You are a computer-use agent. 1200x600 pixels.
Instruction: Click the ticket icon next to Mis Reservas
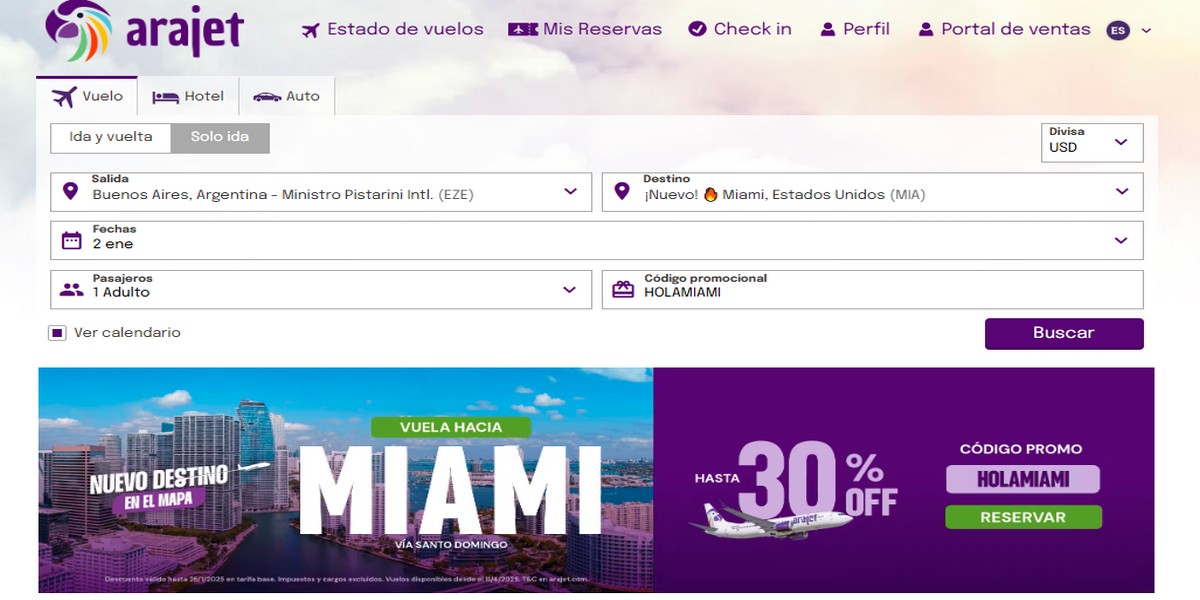coord(523,29)
